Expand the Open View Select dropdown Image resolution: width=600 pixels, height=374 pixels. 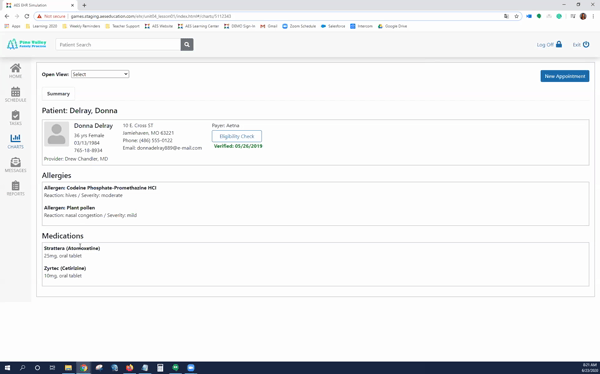click(x=100, y=74)
